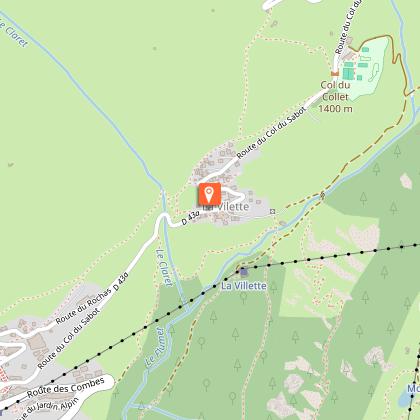420x420 pixels.
Task: Select the La Villette lift station icon
Action: [244, 272]
